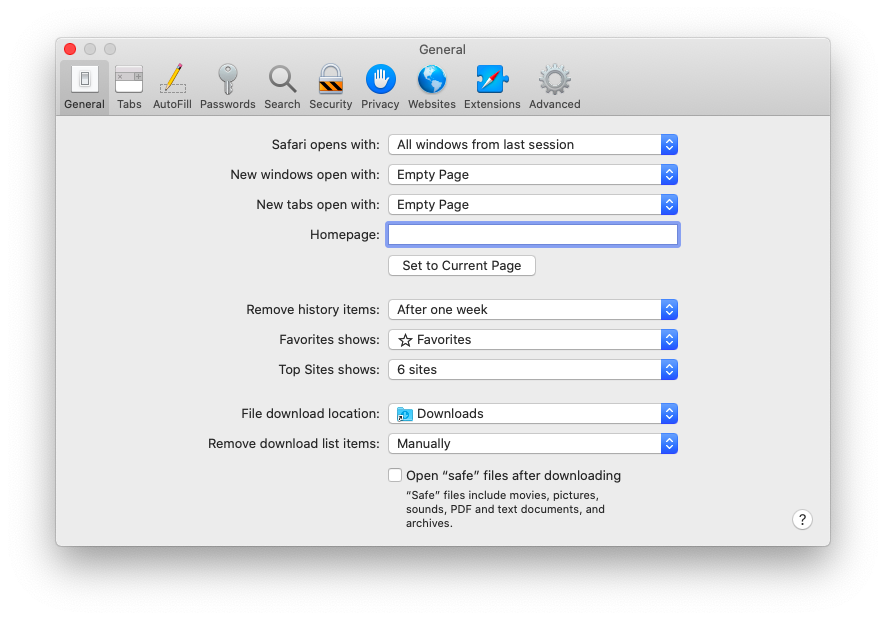Expand the New tabs open with dropdown

click(533, 205)
